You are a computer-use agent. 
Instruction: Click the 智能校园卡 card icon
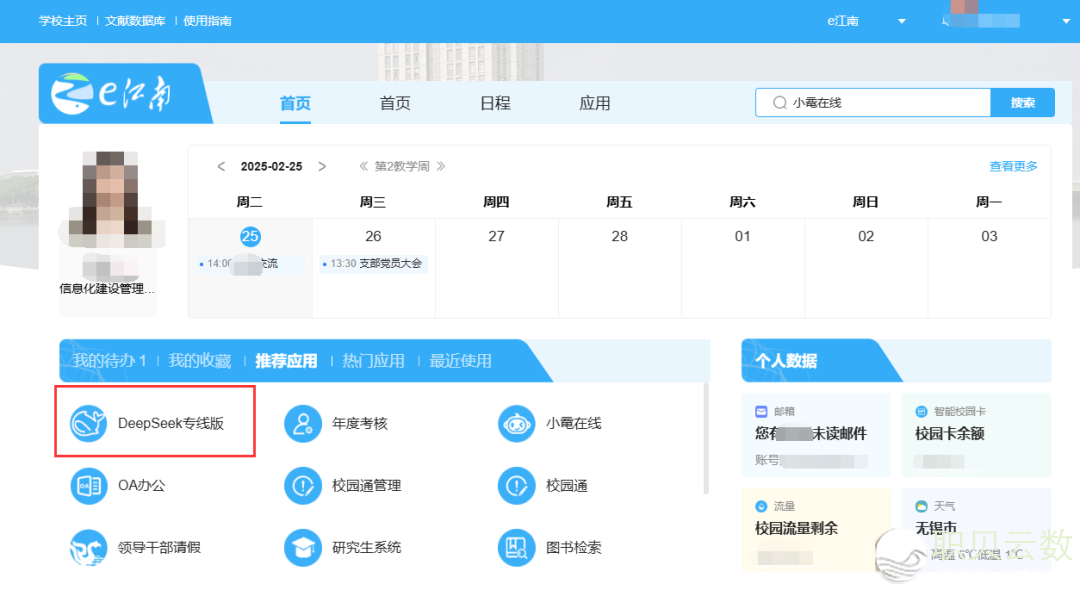pyautogui.click(x=921, y=412)
